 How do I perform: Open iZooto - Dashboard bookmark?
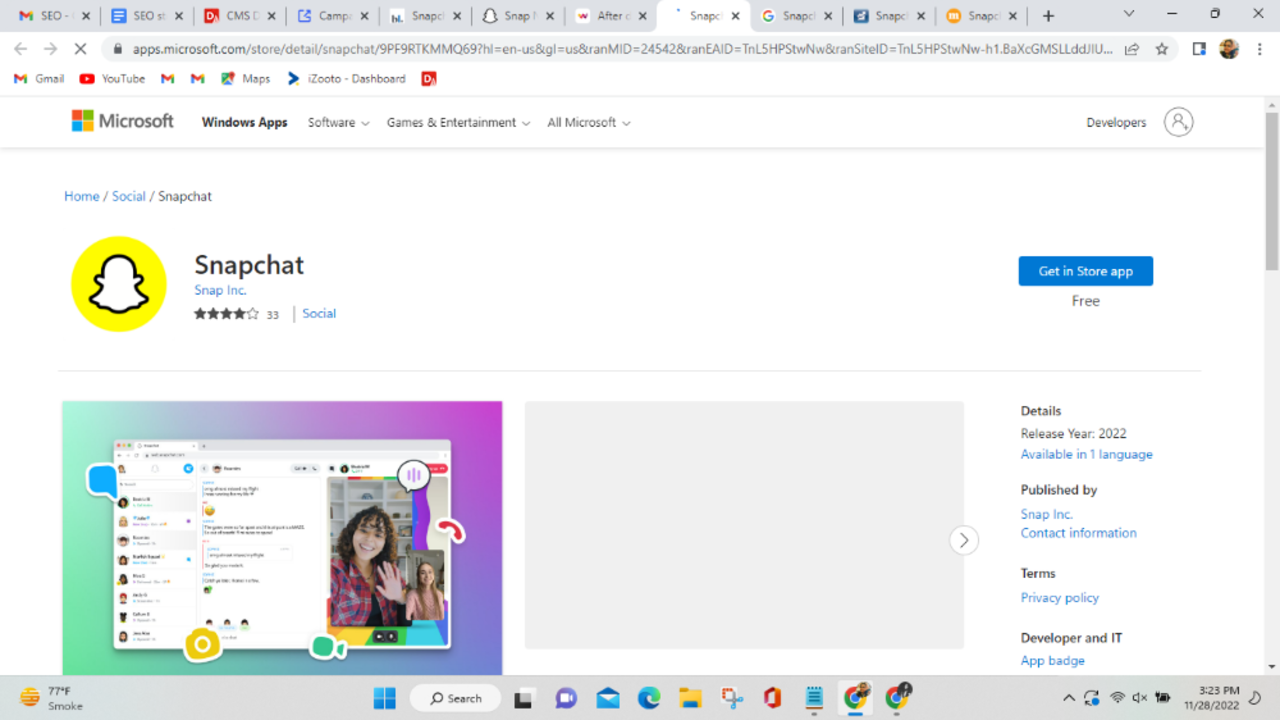(x=346, y=79)
